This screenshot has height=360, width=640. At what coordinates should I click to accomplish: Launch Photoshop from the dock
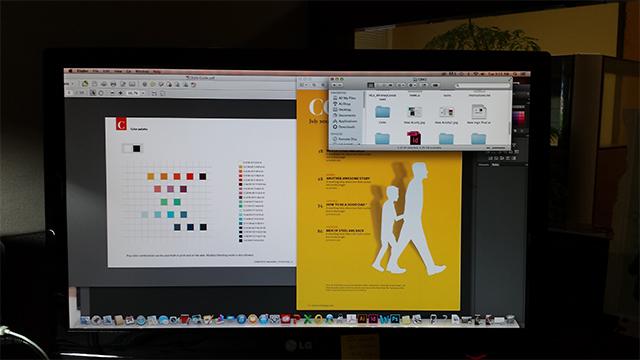(395, 319)
